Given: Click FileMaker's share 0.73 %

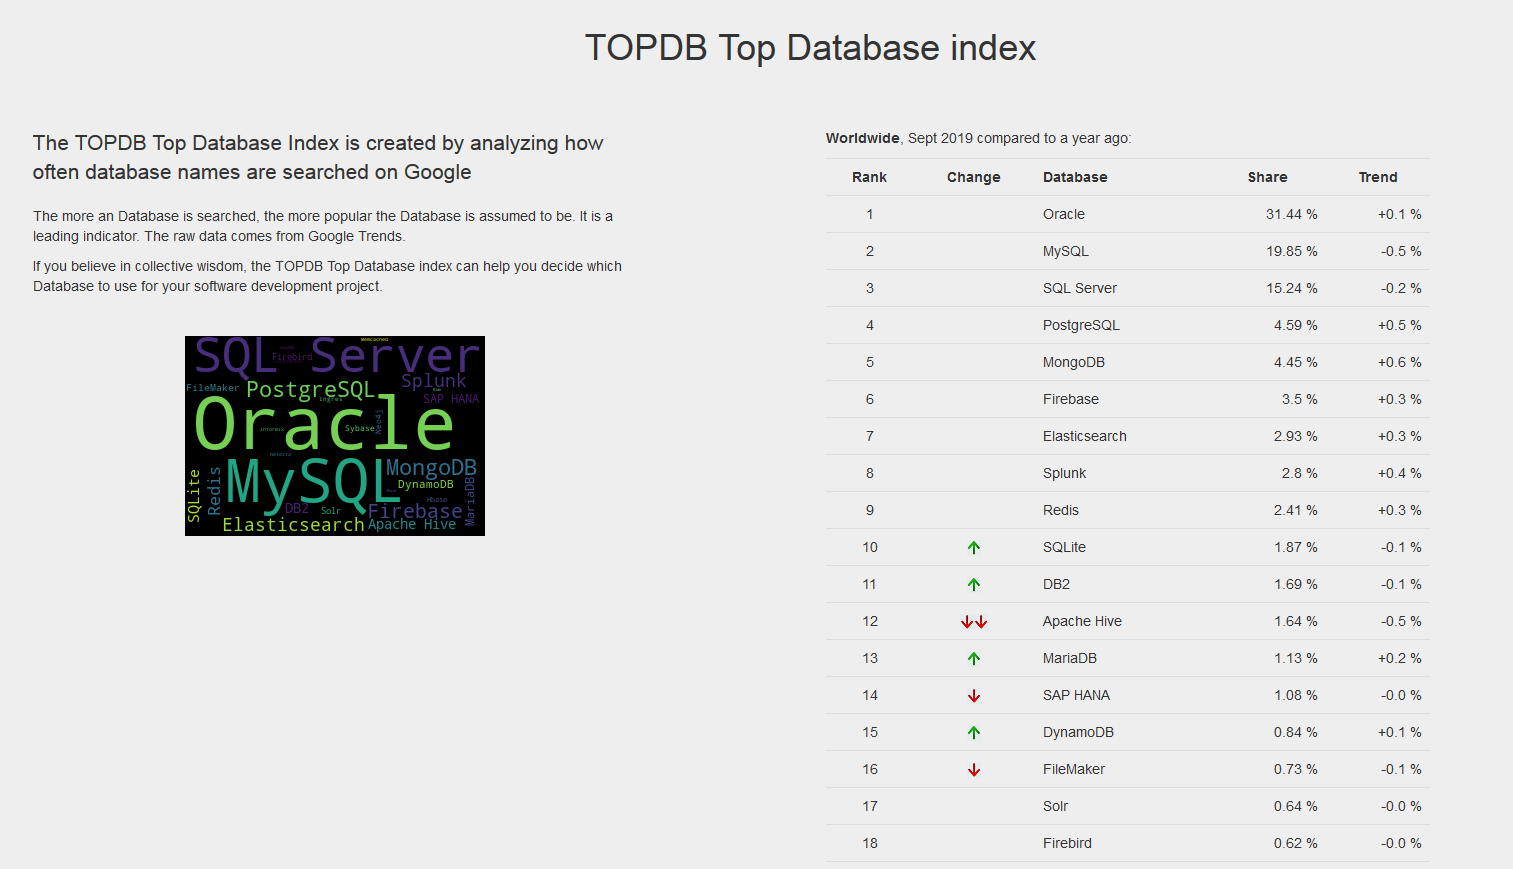Looking at the screenshot, I should [x=1296, y=769].
